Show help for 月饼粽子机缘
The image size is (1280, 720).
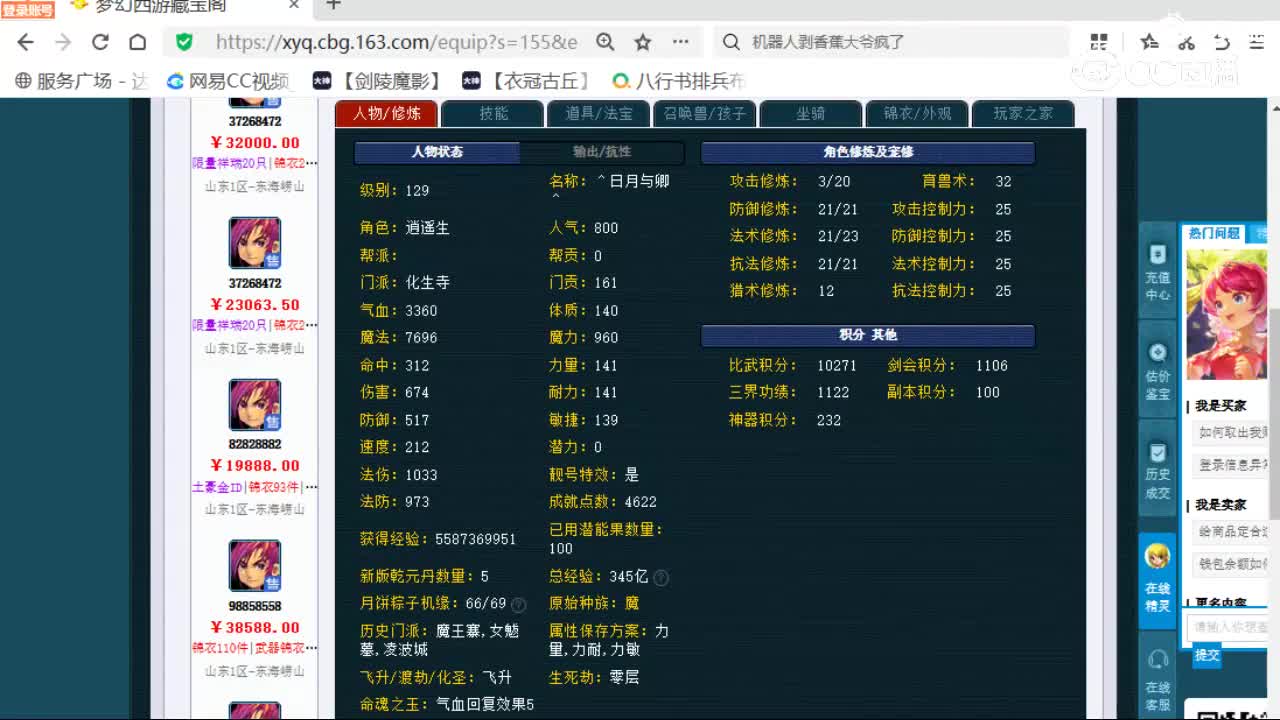coord(518,604)
